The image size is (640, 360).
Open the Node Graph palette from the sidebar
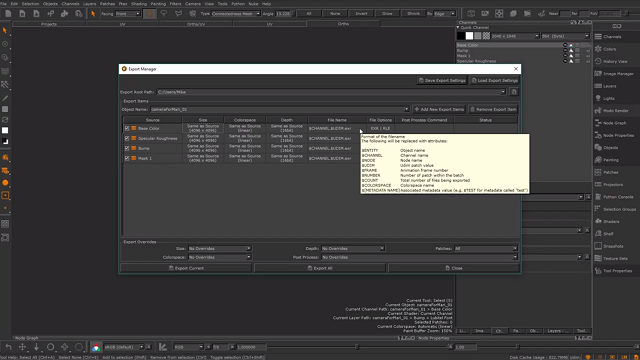[x=614, y=123]
